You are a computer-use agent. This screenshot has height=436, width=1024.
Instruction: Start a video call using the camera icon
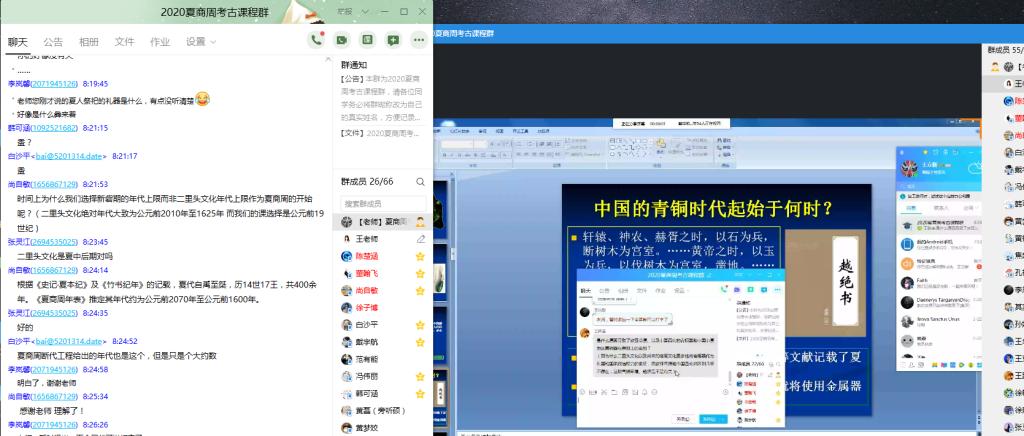[342, 40]
